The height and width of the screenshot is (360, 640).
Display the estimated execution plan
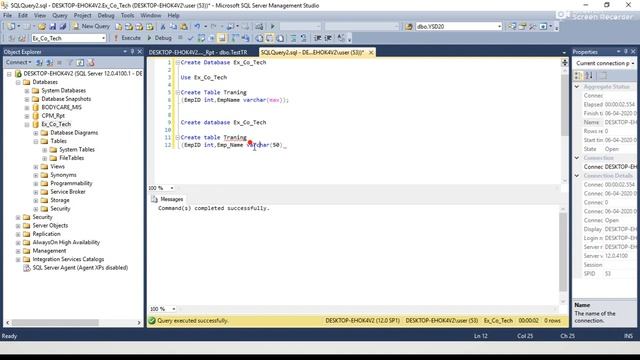(x=201, y=38)
